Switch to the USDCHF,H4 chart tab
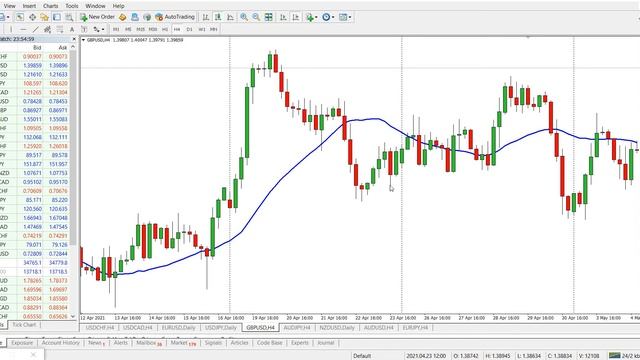Image resolution: width=640 pixels, height=360 pixels. coord(100,328)
